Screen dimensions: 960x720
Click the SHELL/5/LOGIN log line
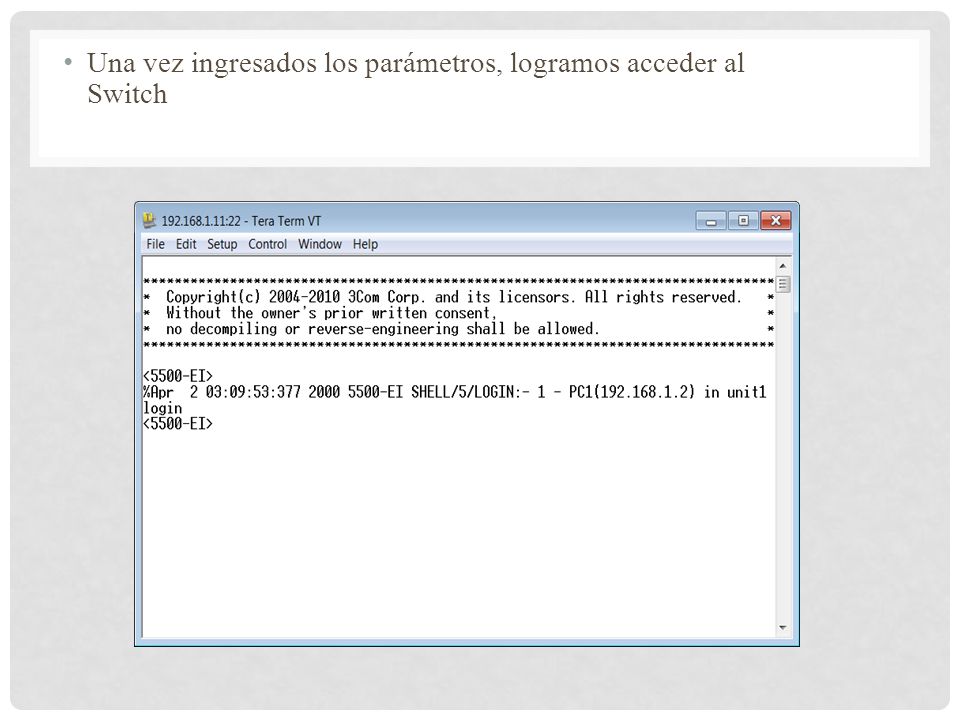click(454, 392)
